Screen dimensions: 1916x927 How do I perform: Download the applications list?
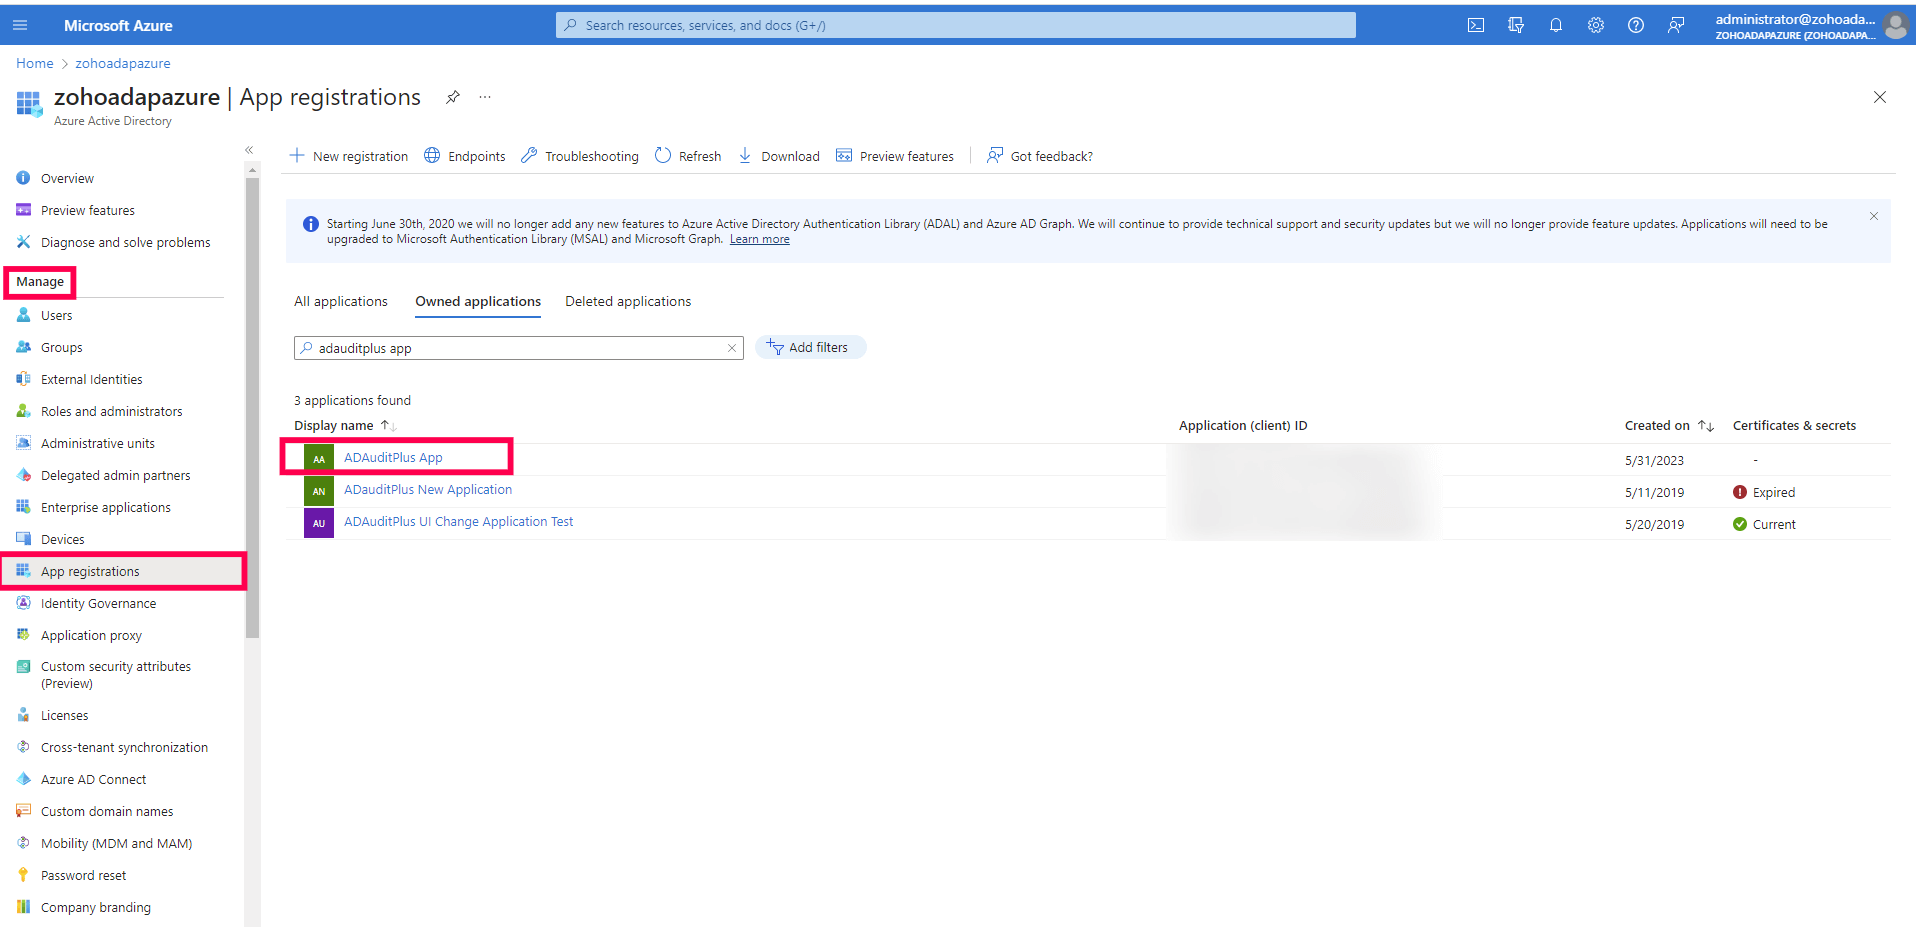tap(778, 156)
